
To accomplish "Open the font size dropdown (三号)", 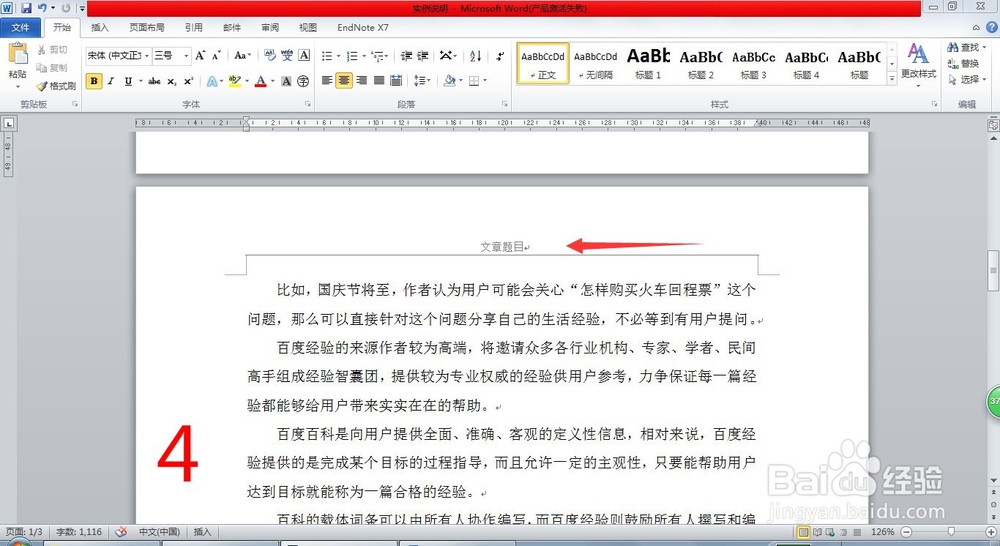I will [x=186, y=55].
